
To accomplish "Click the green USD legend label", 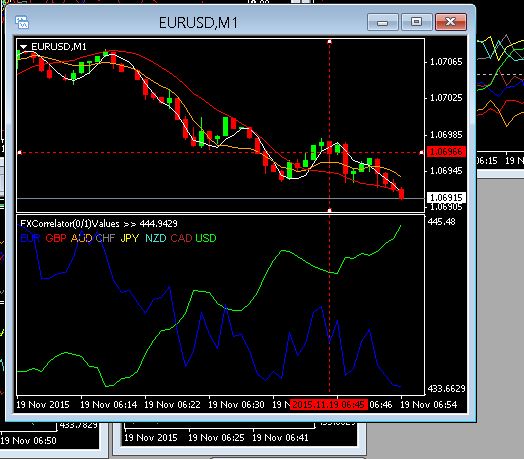I will (206, 238).
